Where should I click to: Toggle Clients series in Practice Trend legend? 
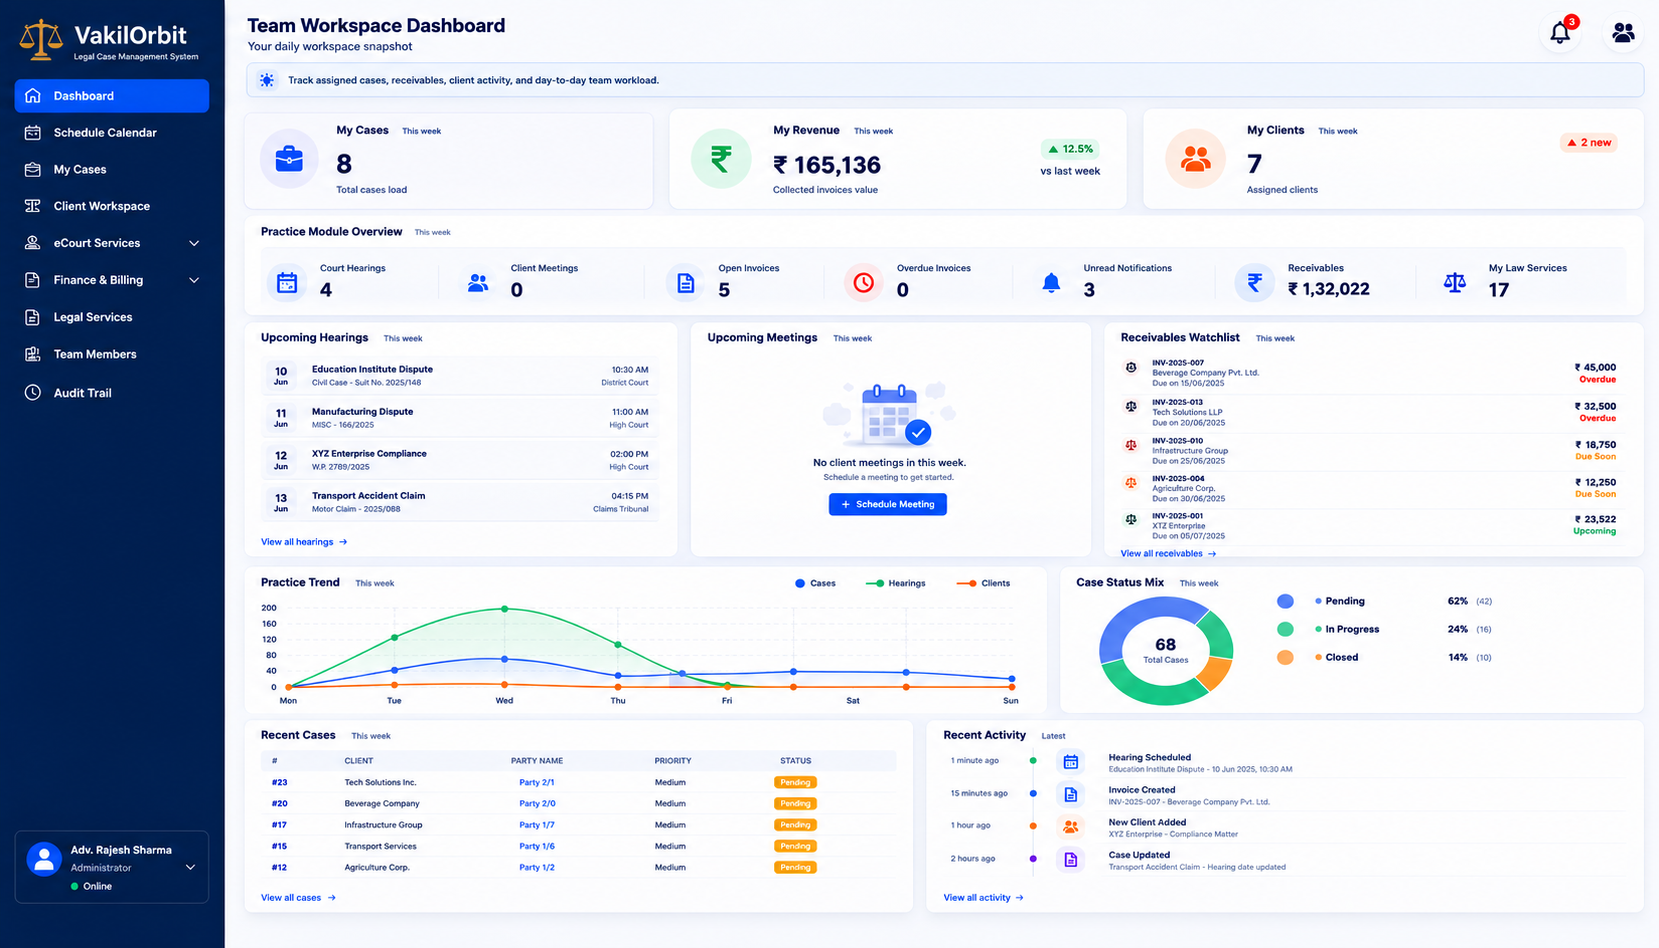(x=983, y=583)
